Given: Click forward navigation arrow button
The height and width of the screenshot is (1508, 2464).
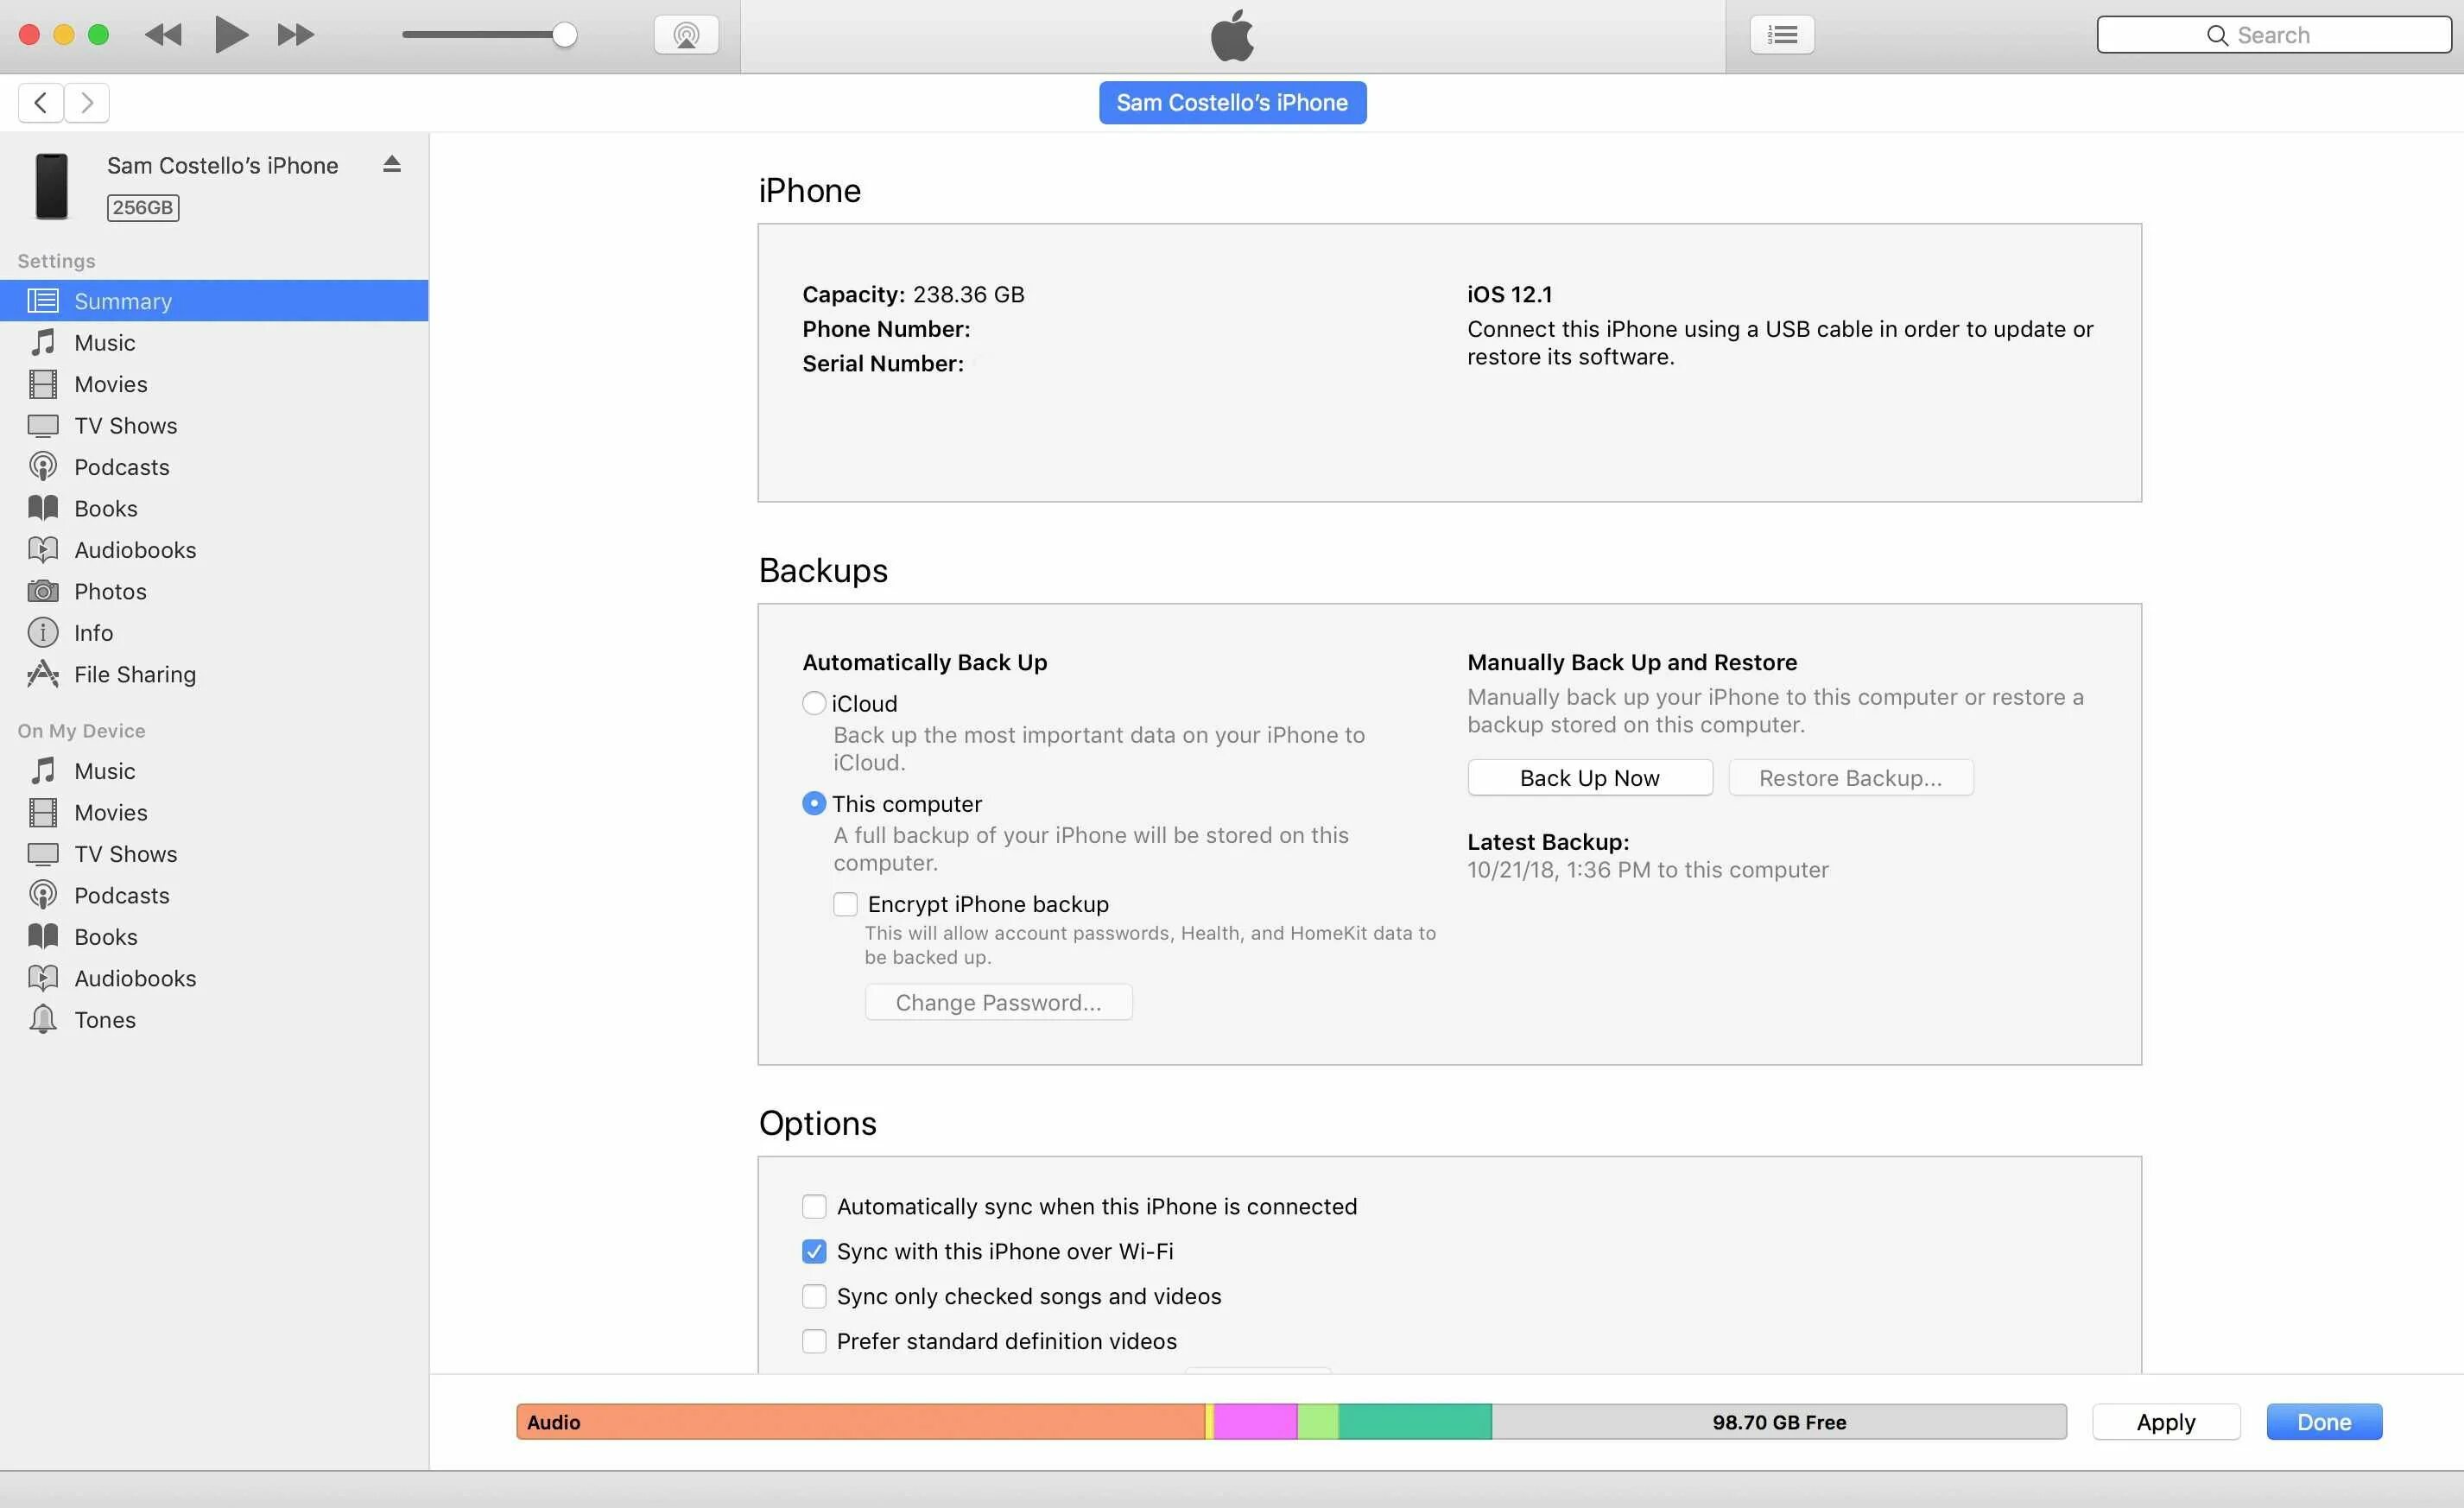Looking at the screenshot, I should (86, 100).
